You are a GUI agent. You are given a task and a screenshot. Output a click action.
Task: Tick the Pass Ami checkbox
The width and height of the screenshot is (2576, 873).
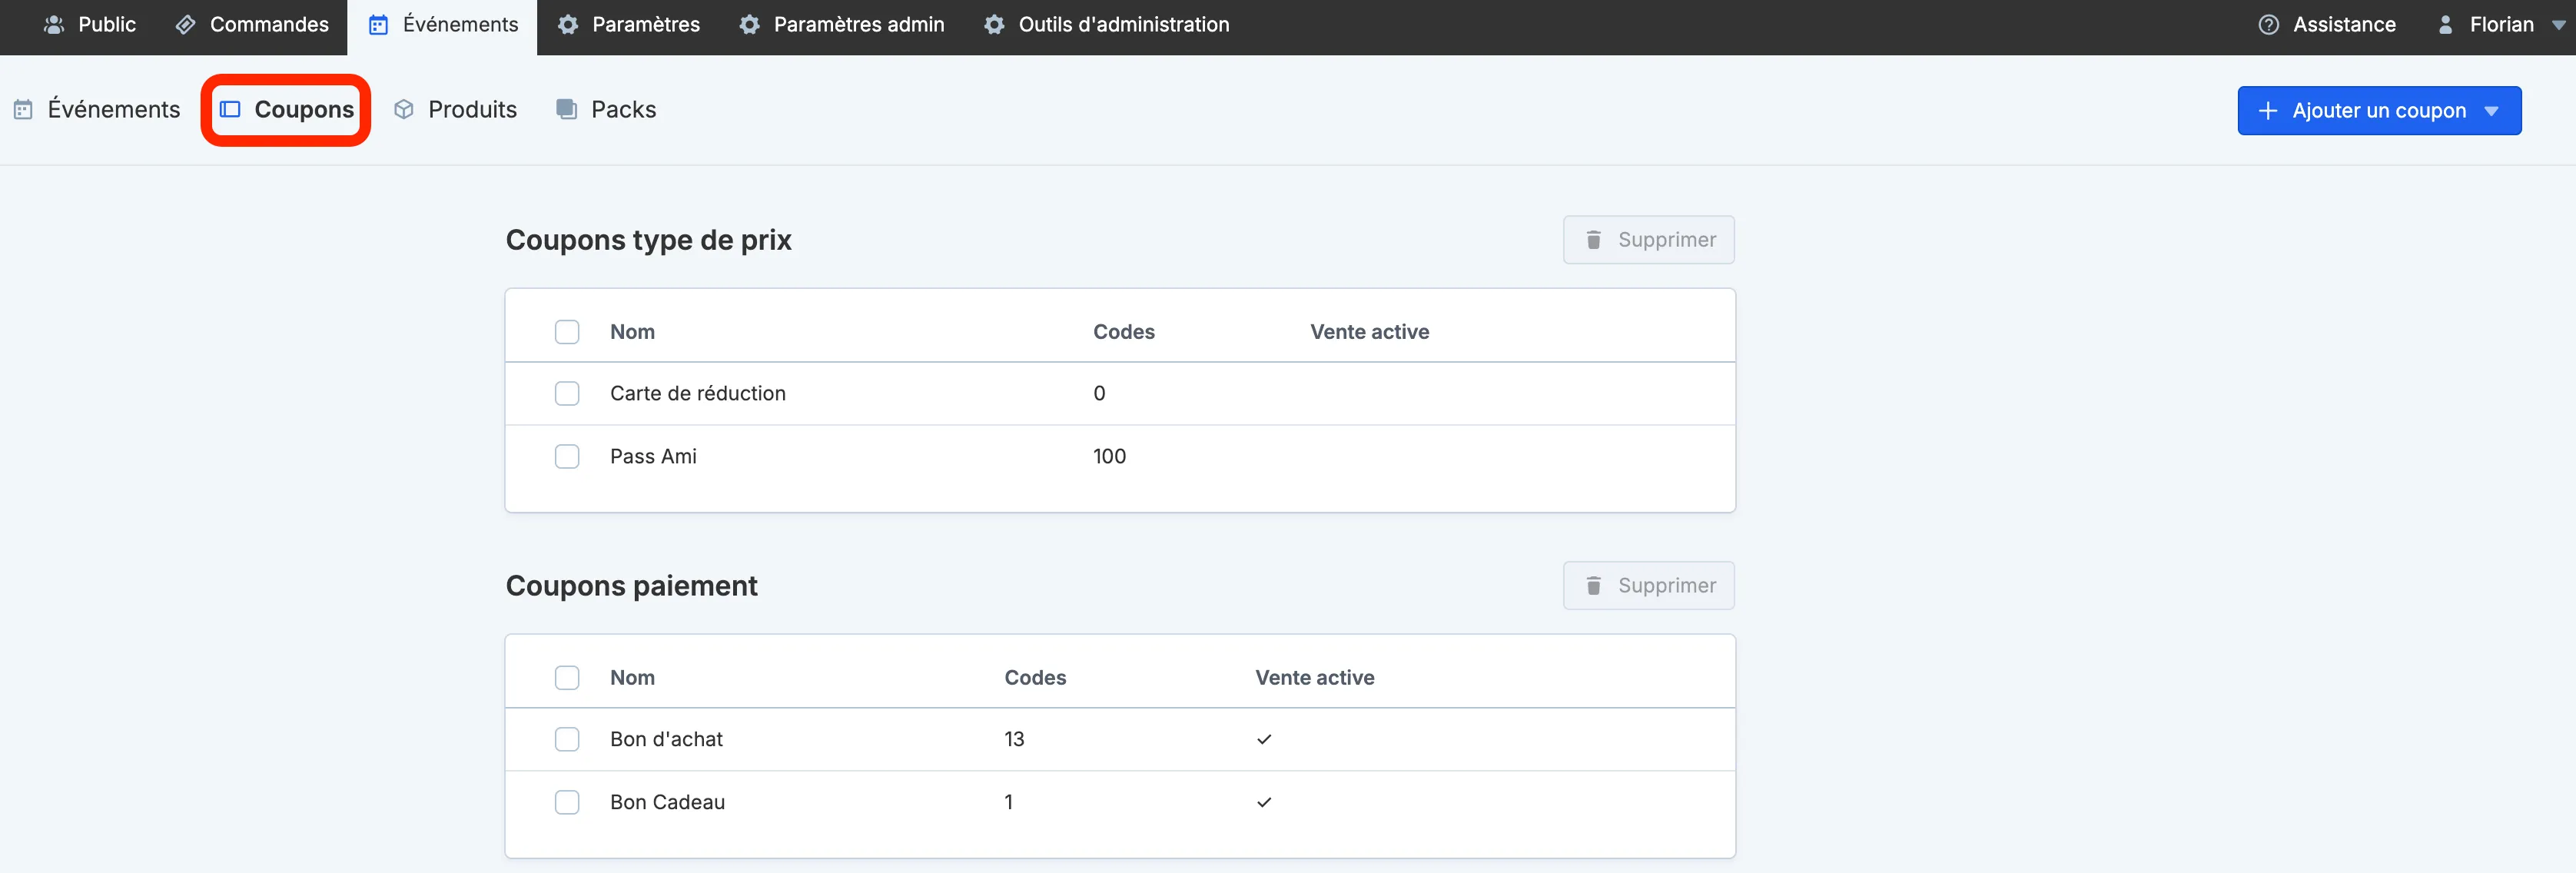tap(567, 457)
